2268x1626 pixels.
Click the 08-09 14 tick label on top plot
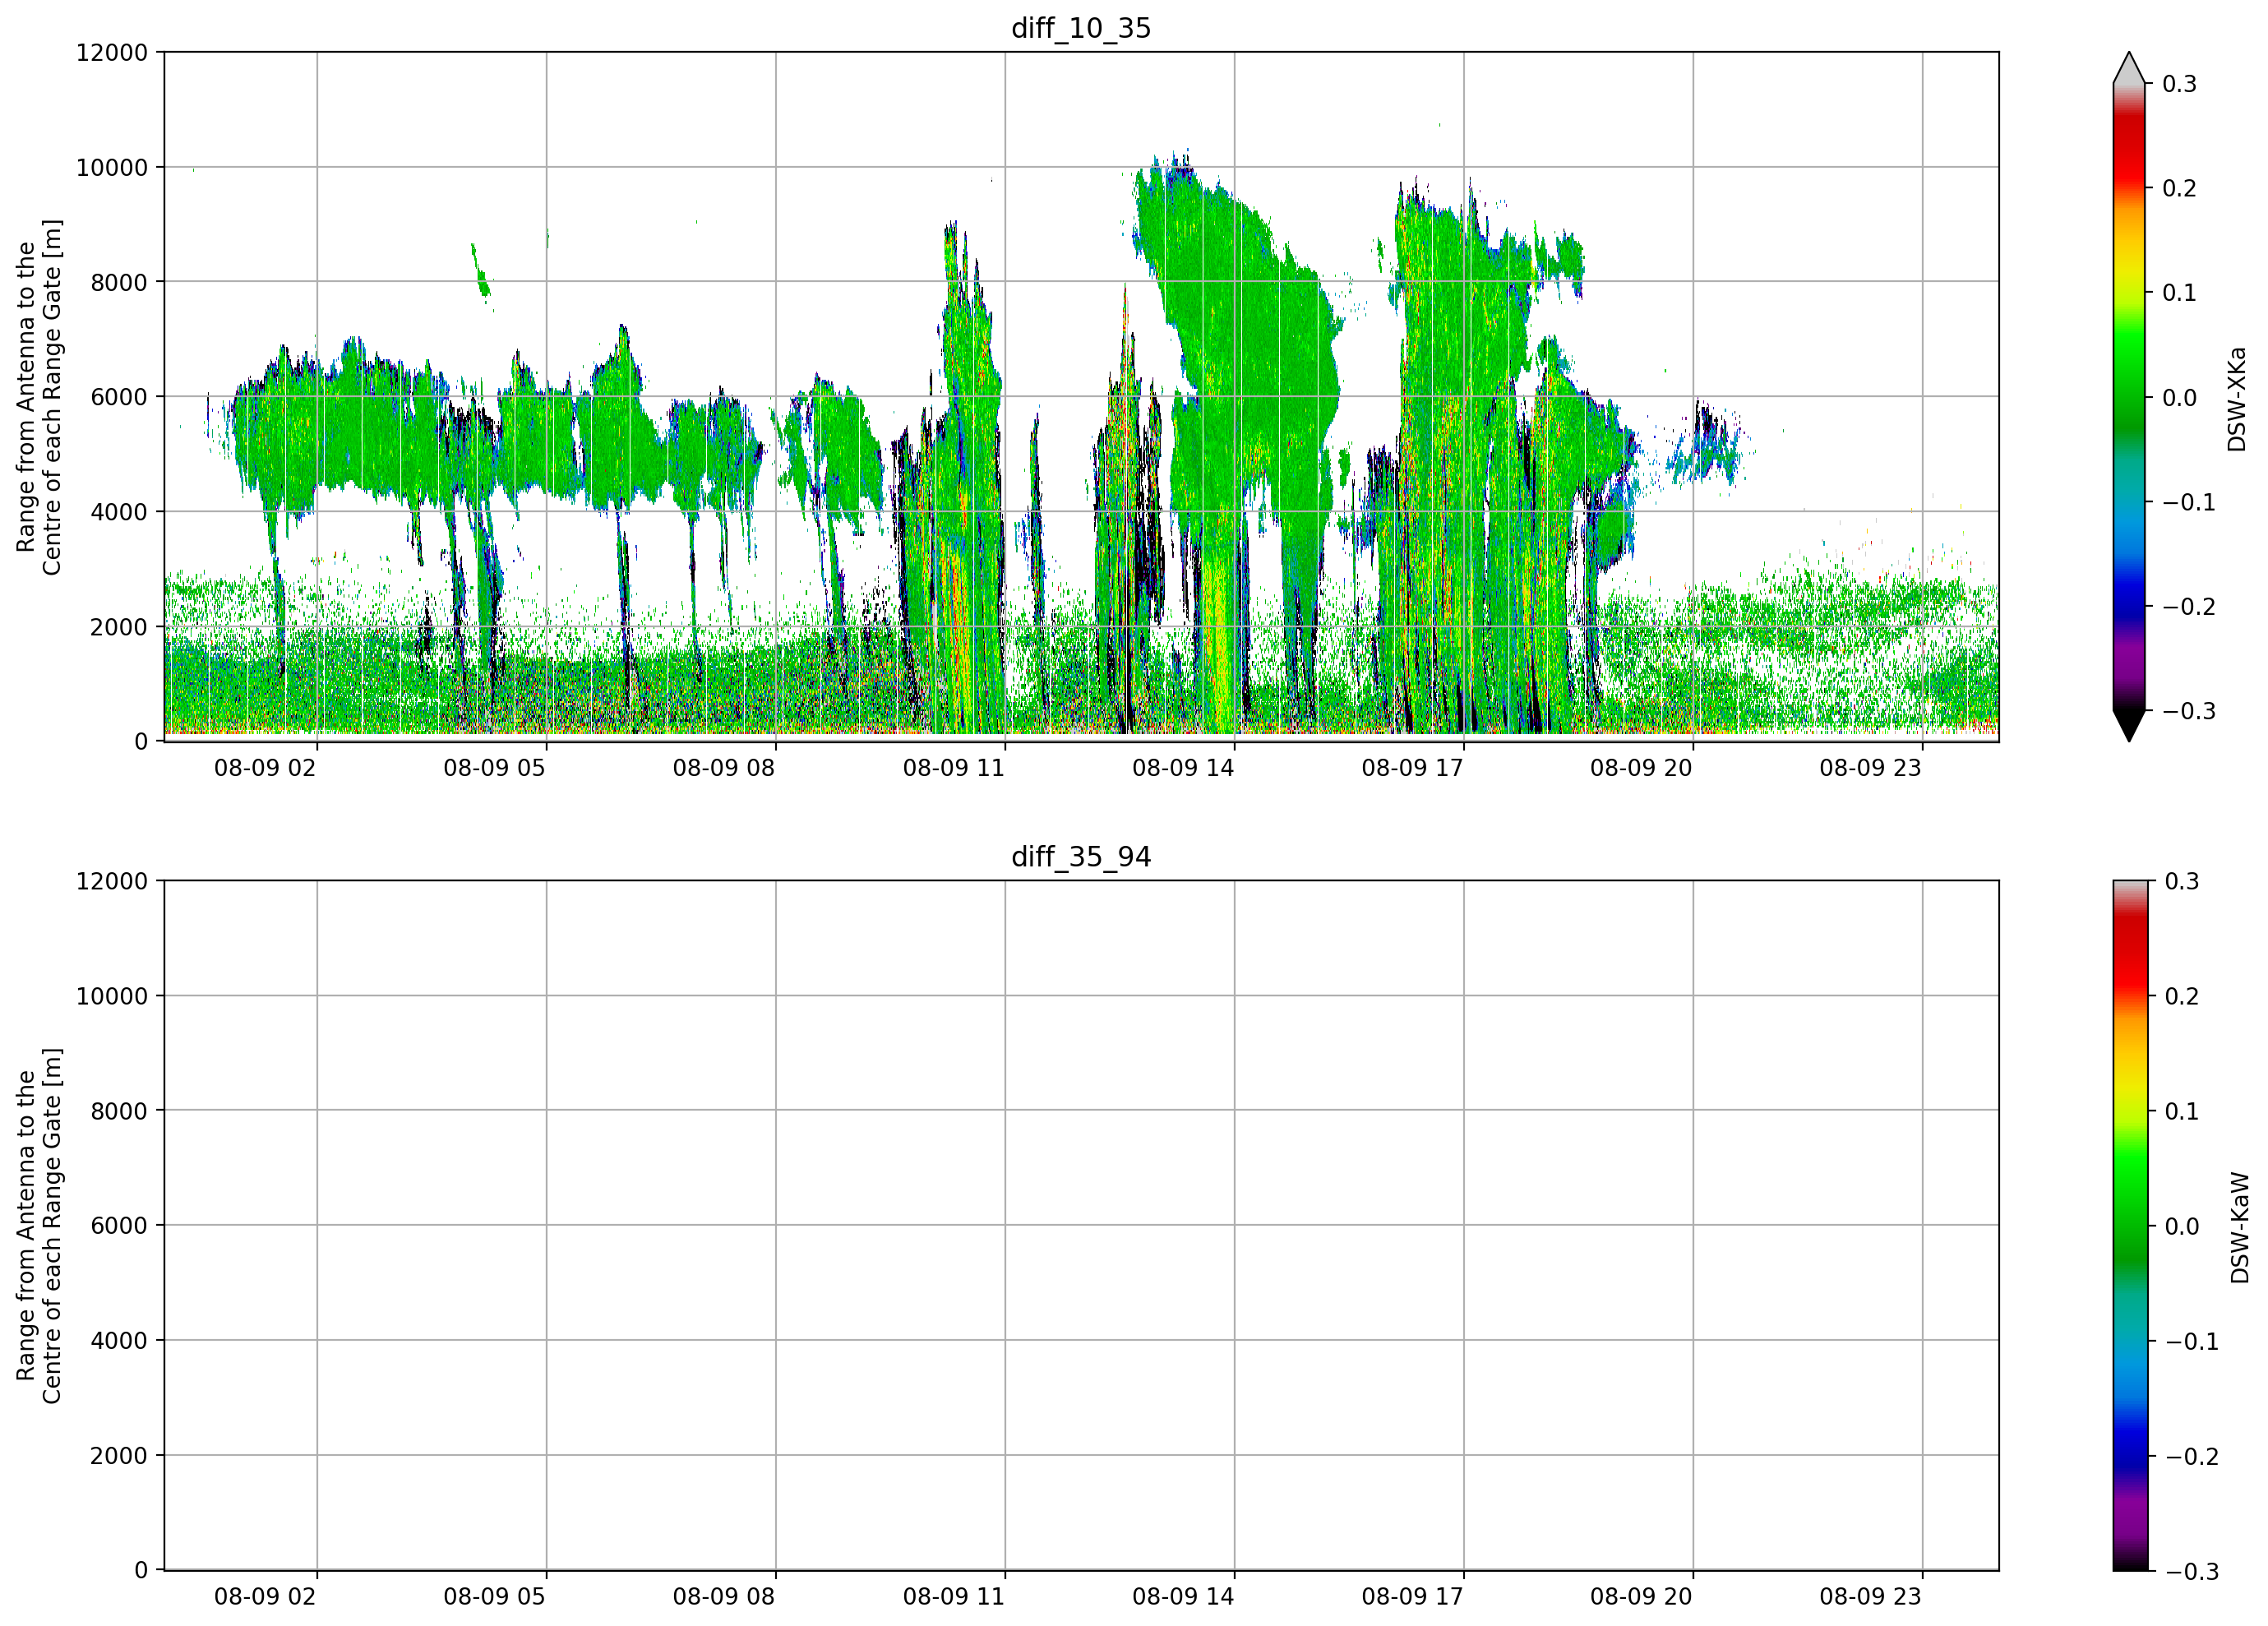[1183, 768]
